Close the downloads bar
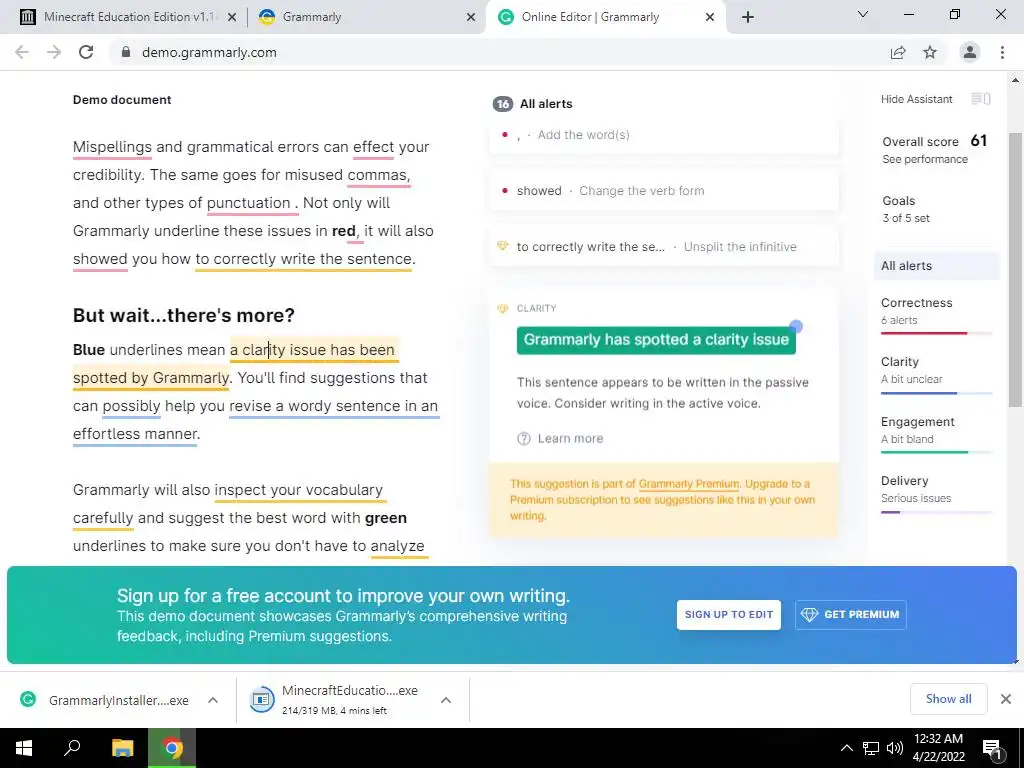This screenshot has height=768, width=1024. (1006, 699)
